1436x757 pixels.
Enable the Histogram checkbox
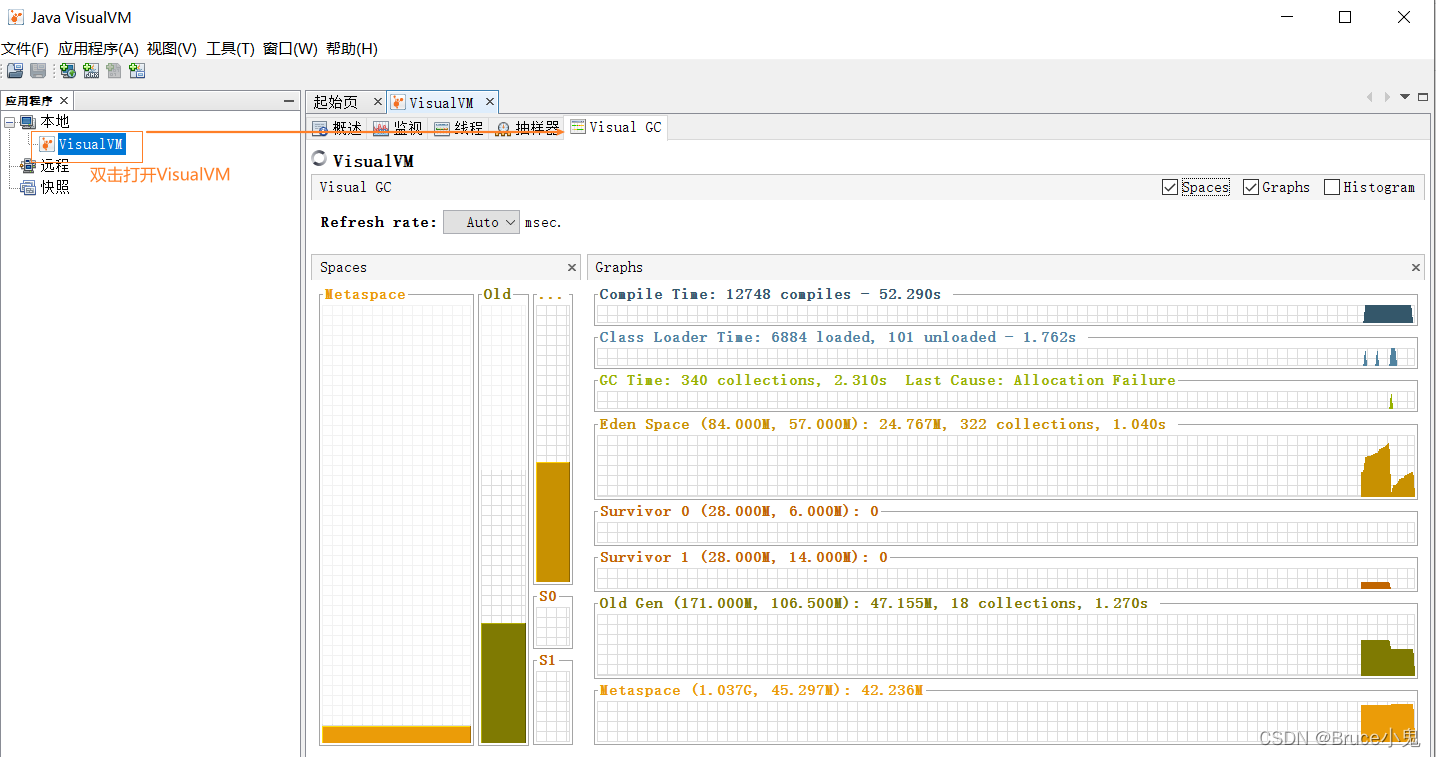[x=1332, y=187]
